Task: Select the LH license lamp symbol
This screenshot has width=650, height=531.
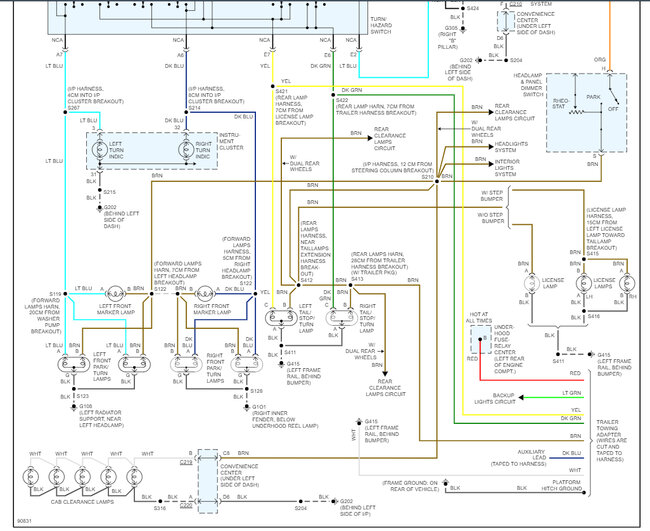Action: [584, 284]
